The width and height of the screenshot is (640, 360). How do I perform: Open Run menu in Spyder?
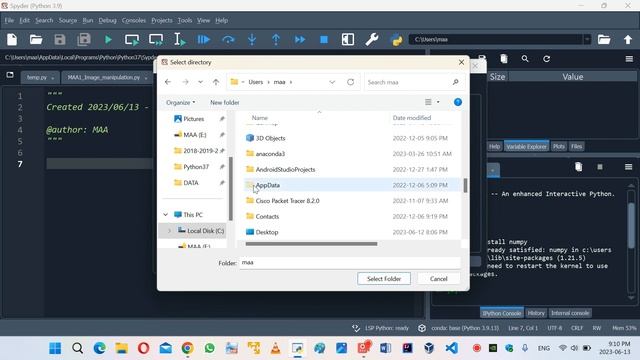88,20
